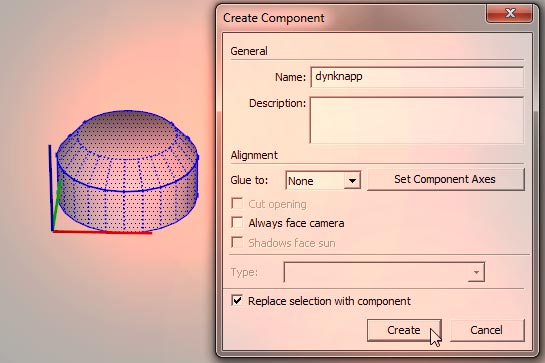Expand the Glue to dropdown arrow

(352, 180)
